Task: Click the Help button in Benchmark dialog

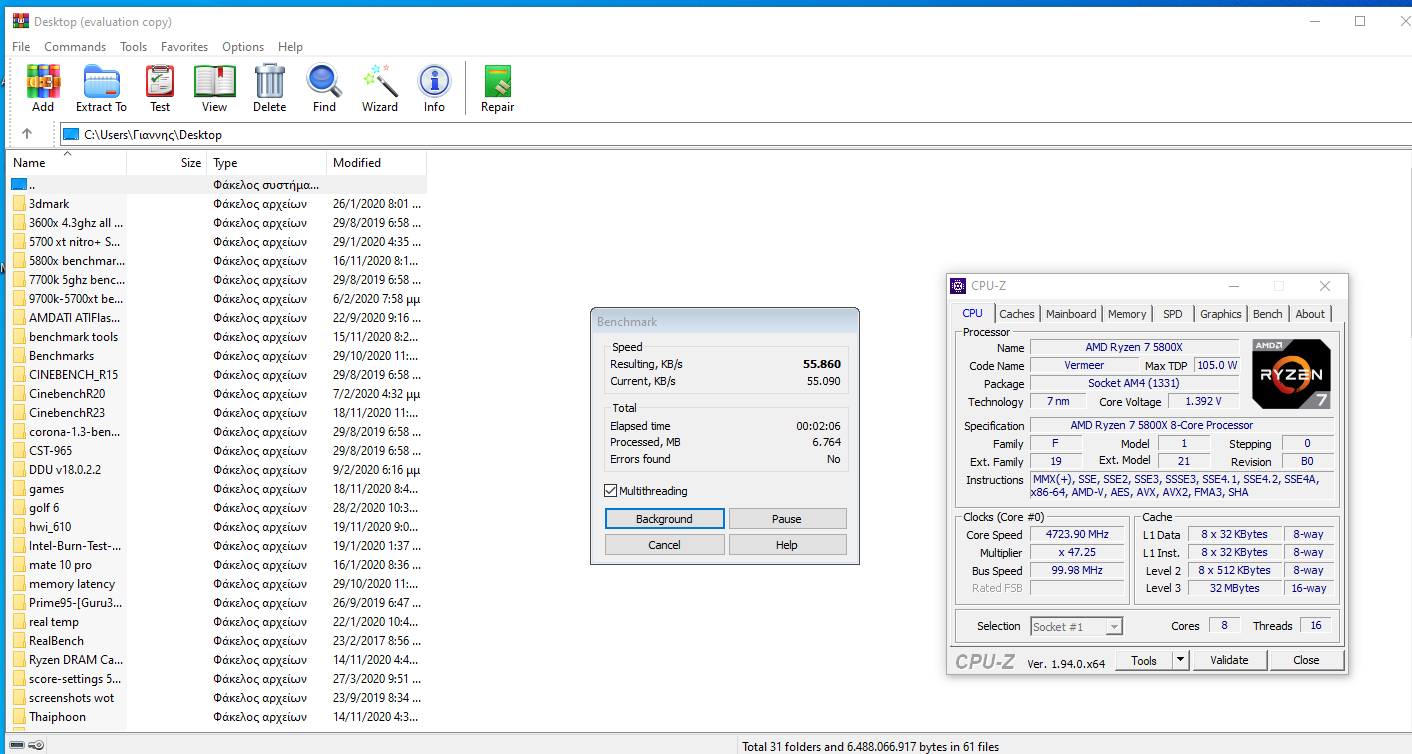Action: click(787, 545)
